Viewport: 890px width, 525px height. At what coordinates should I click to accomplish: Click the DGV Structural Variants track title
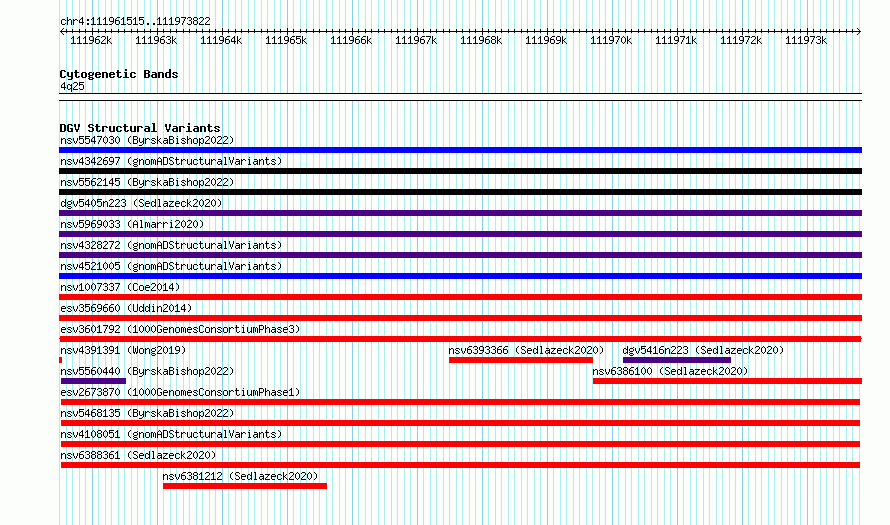point(140,128)
